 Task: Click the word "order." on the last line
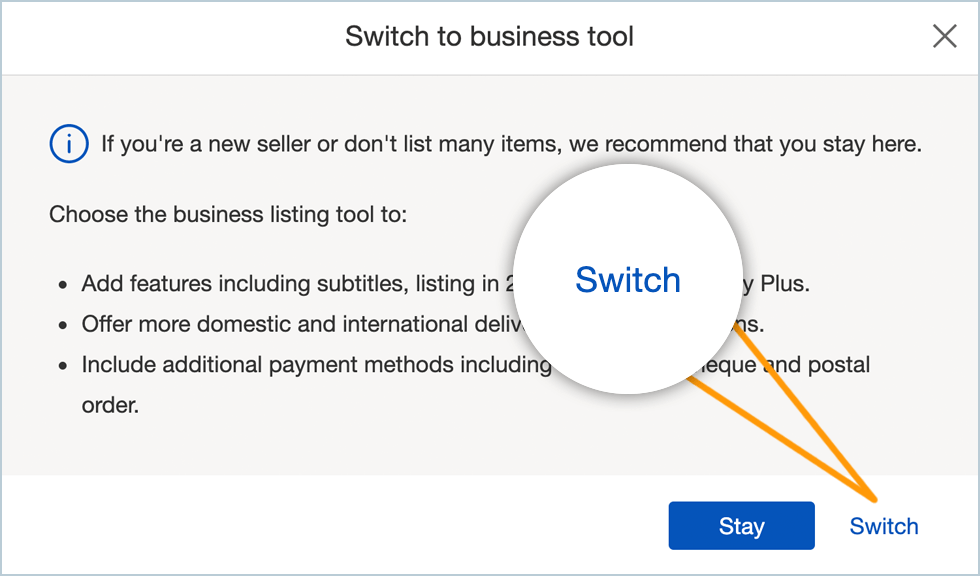coord(111,406)
